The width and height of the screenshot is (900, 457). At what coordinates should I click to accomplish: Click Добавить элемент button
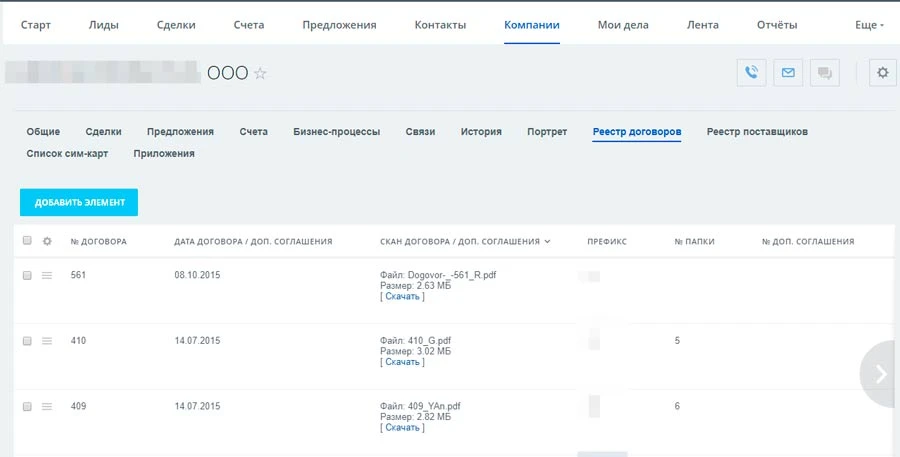tap(79, 203)
